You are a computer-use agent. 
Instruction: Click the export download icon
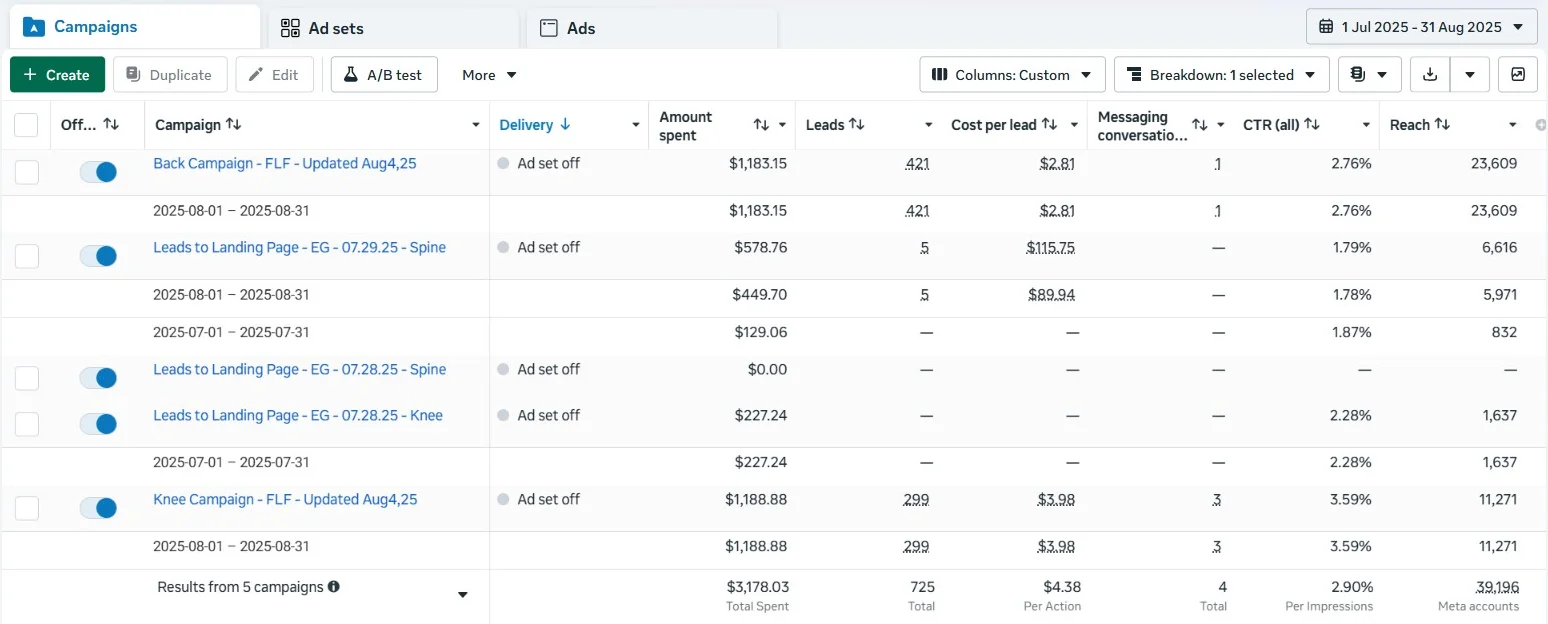coord(1430,75)
